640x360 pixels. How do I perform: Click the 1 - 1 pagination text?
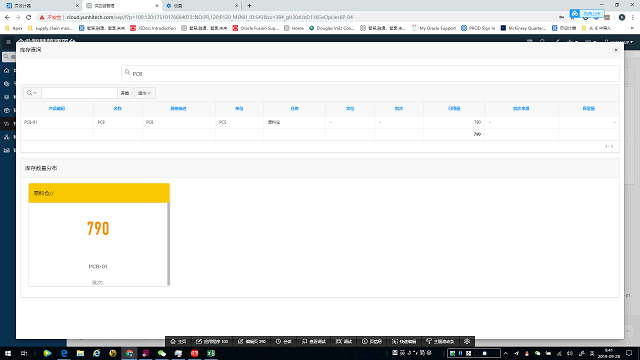point(609,146)
